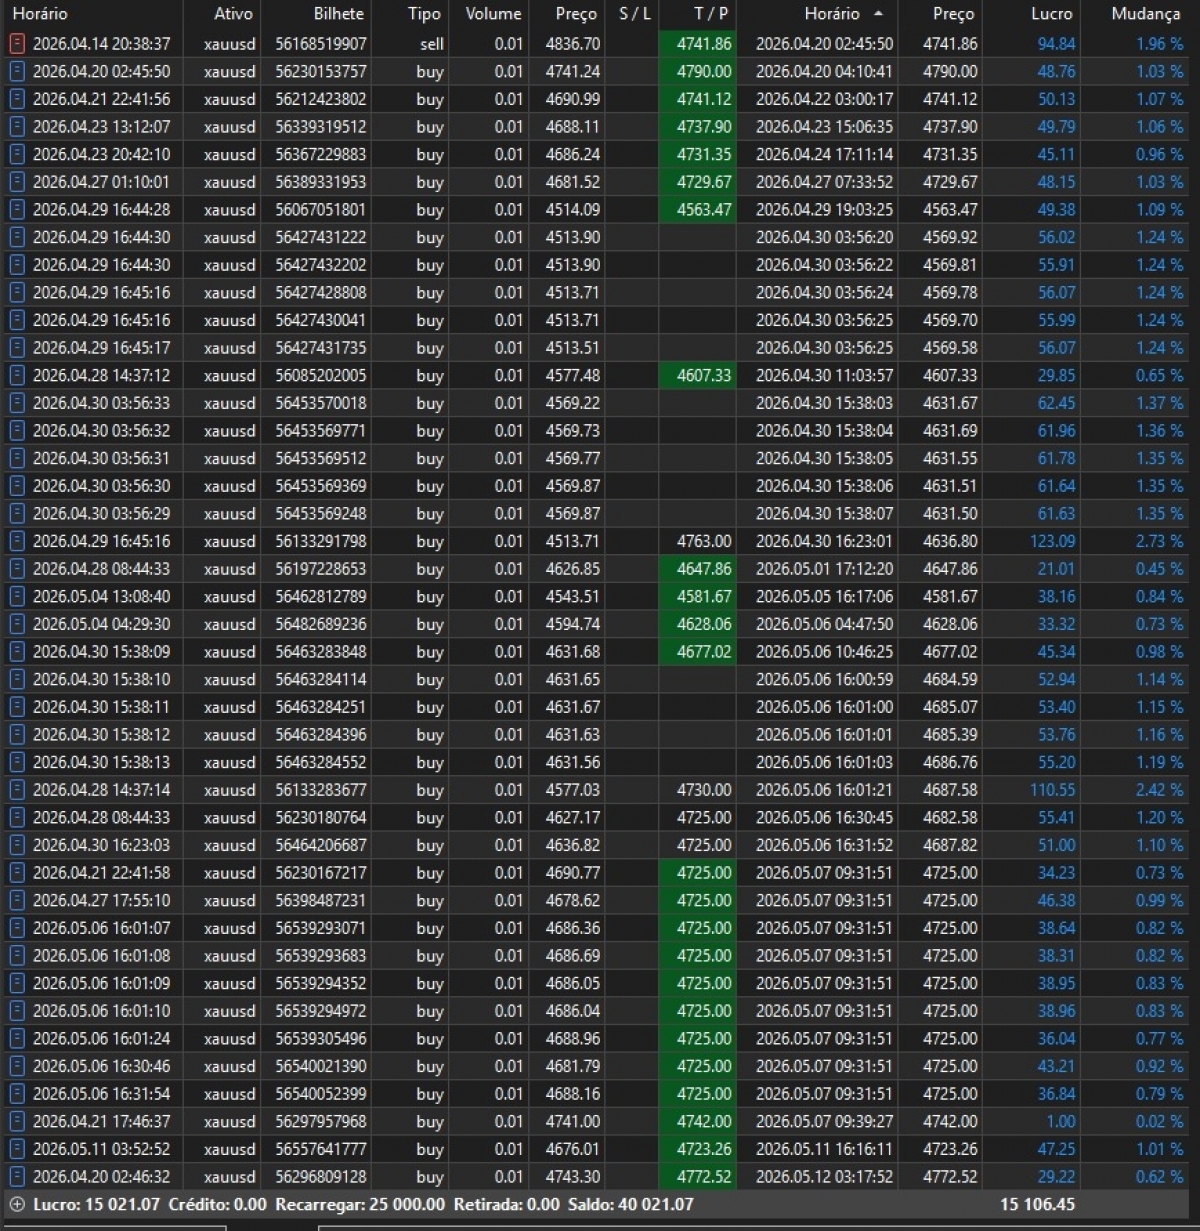Click the icon beside ticket 56085202005
The width and height of the screenshot is (1200, 1231).
(16, 376)
